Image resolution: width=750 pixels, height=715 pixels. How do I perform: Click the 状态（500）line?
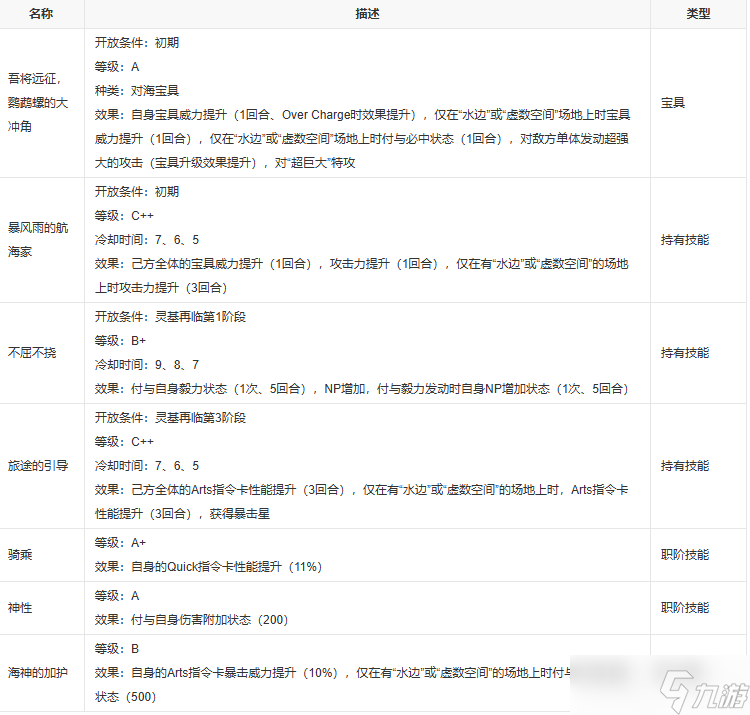click(x=125, y=697)
